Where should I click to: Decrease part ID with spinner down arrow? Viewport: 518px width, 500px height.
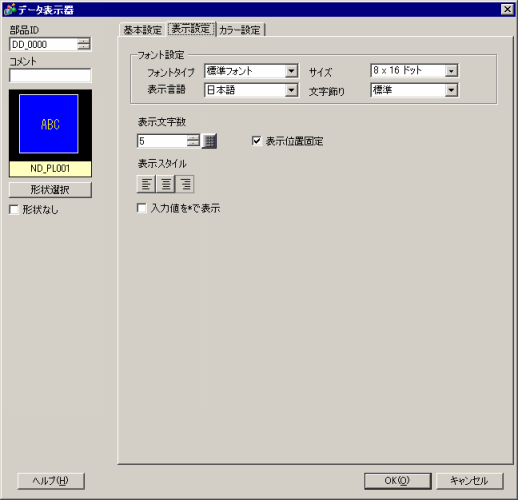pos(84,47)
